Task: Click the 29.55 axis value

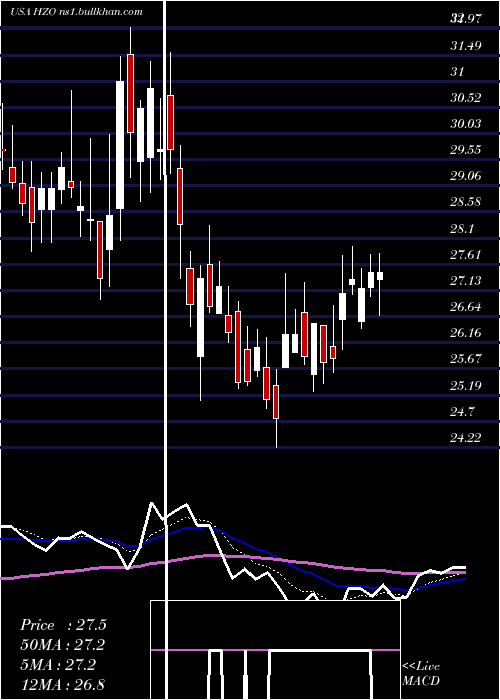Action: tap(466, 150)
